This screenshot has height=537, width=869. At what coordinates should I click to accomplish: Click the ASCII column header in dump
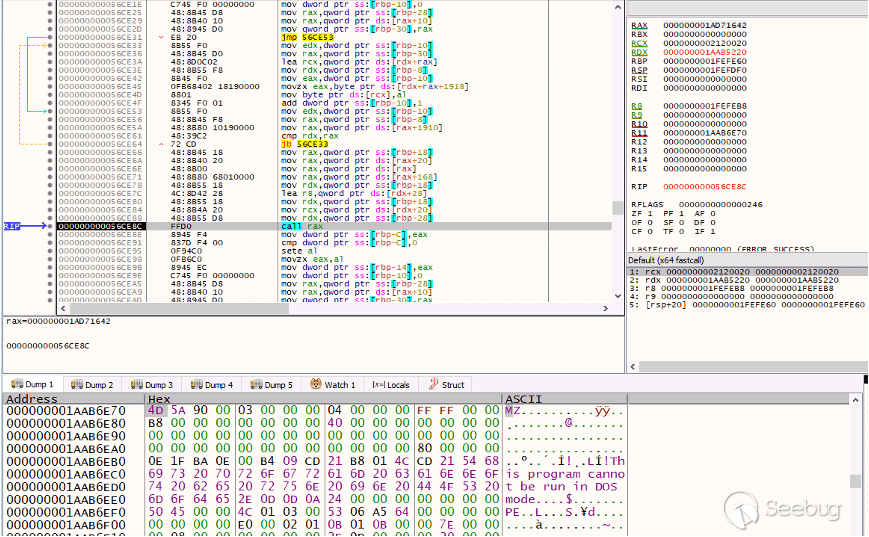pyautogui.click(x=564, y=398)
